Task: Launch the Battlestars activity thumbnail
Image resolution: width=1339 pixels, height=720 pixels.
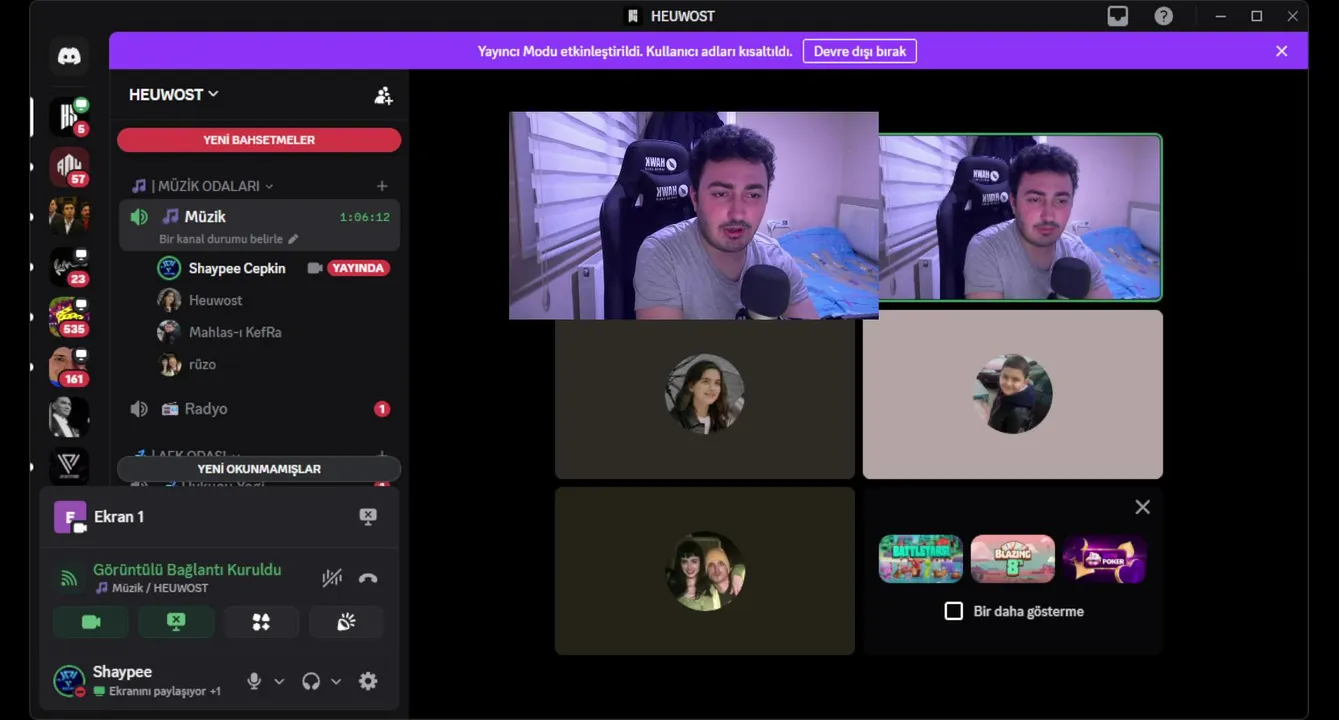Action: [x=921, y=559]
